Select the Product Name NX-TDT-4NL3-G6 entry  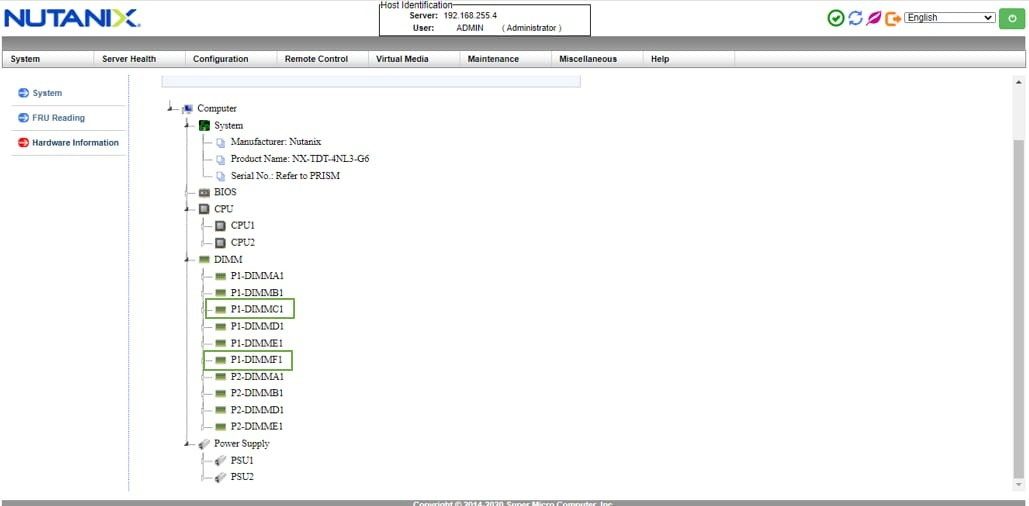tap(300, 159)
